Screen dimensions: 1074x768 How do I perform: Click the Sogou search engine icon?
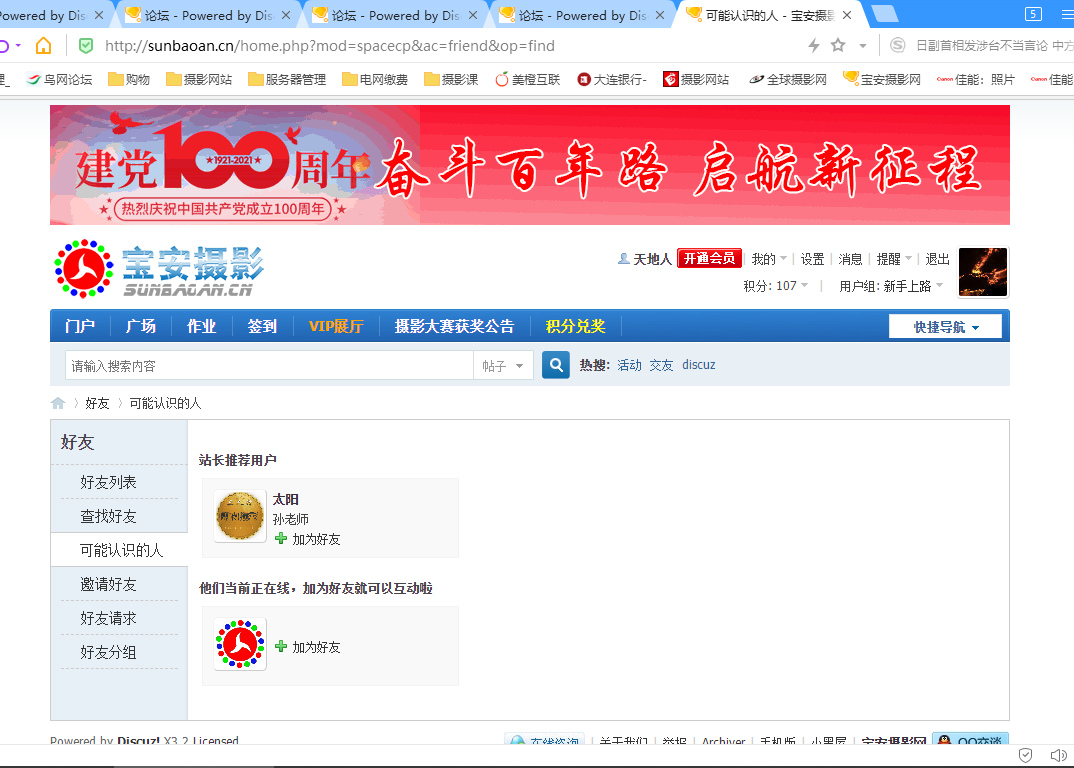pyautogui.click(x=897, y=45)
